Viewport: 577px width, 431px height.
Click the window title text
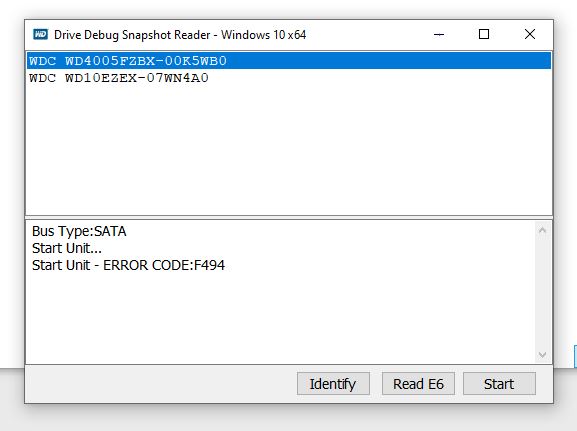coord(180,35)
